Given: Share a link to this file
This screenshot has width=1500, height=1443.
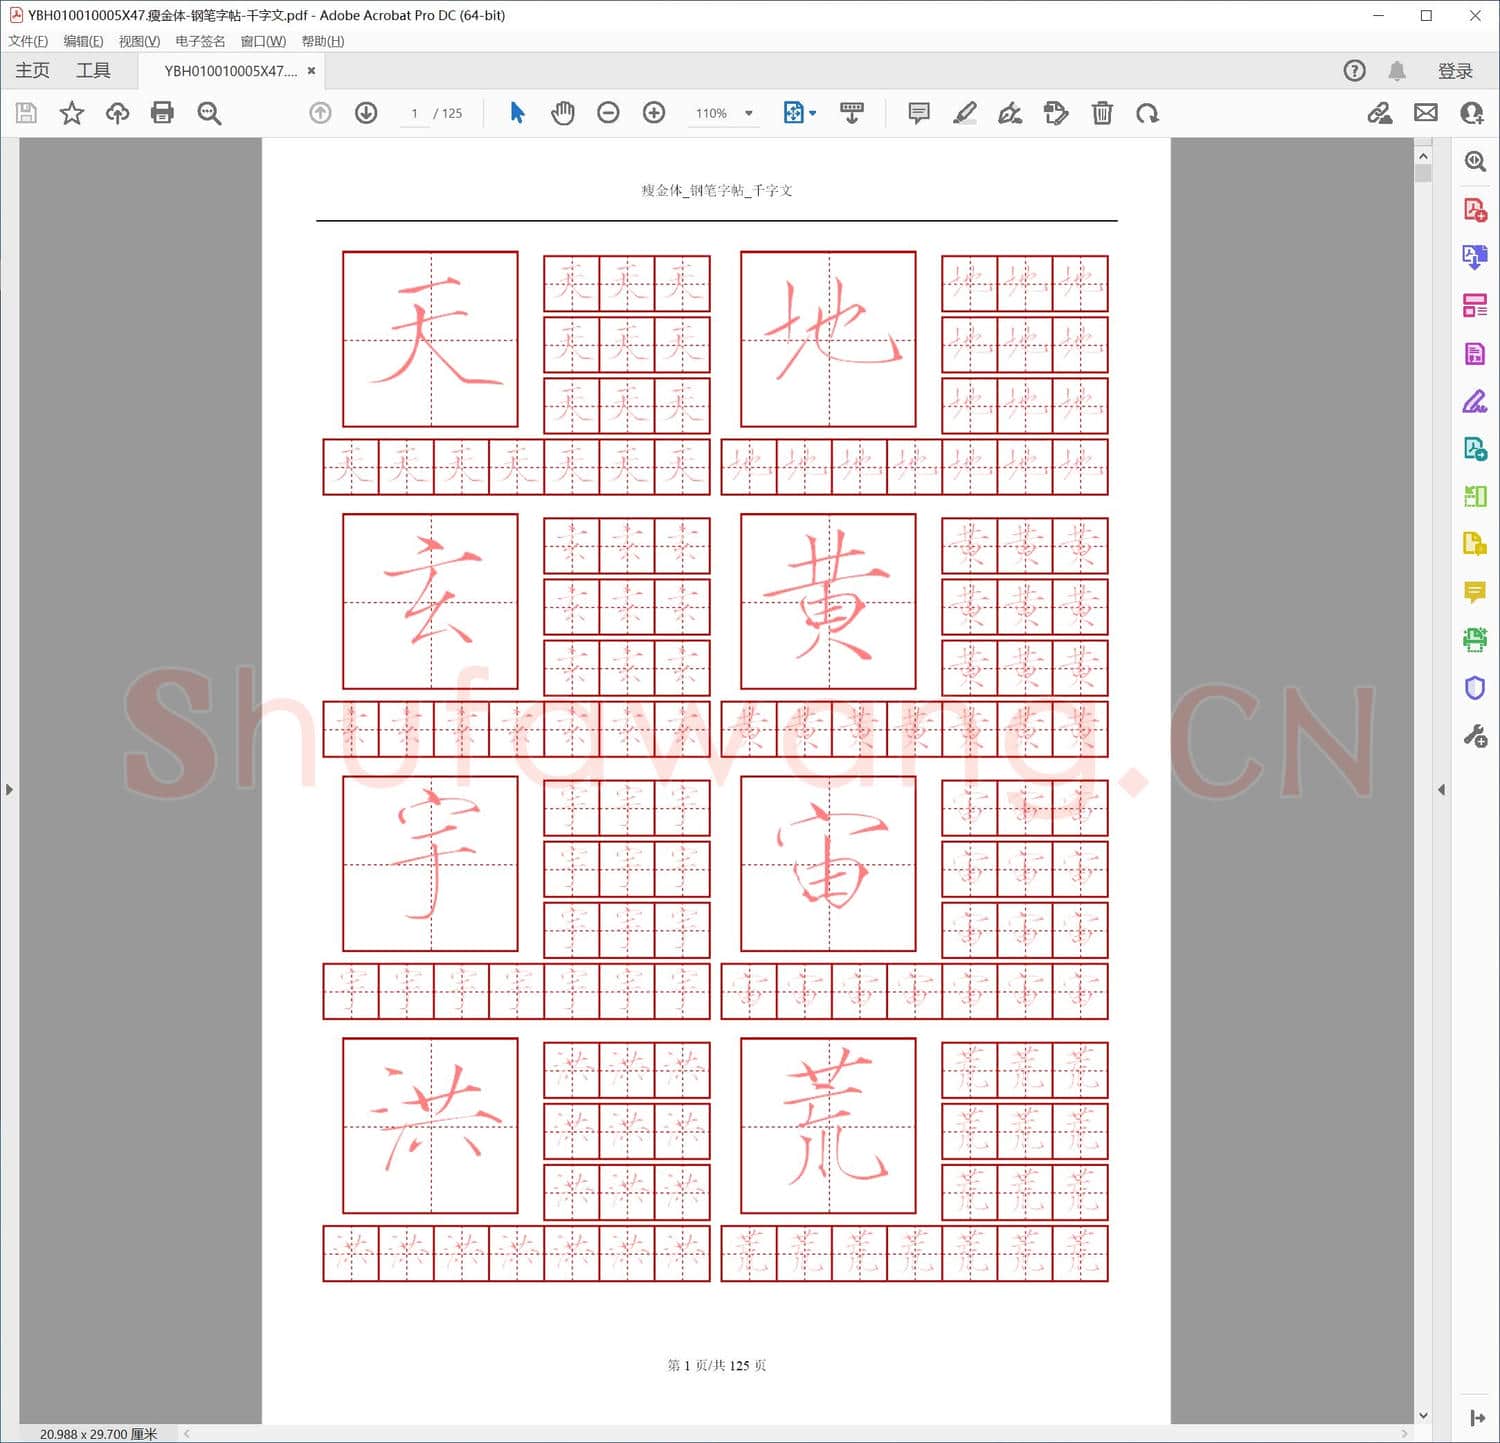Looking at the screenshot, I should pos(1380,113).
